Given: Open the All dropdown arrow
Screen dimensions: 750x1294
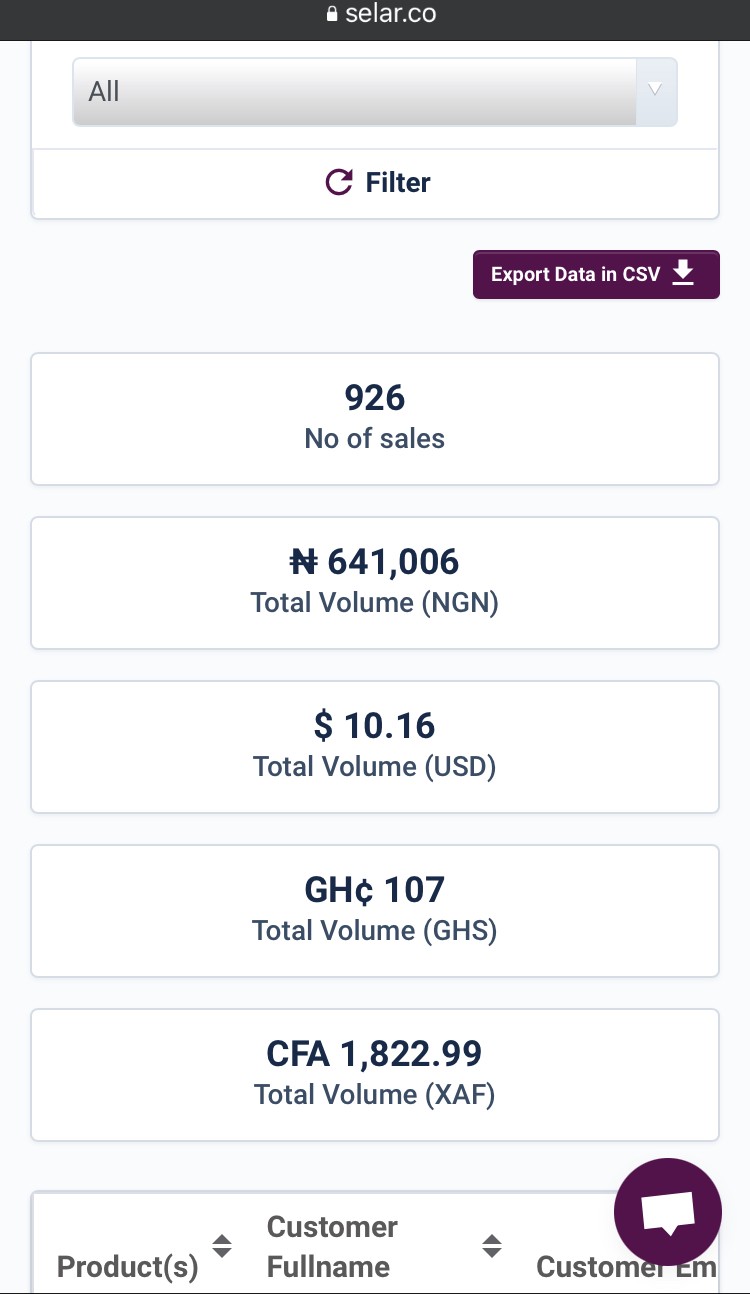Looking at the screenshot, I should [x=656, y=90].
